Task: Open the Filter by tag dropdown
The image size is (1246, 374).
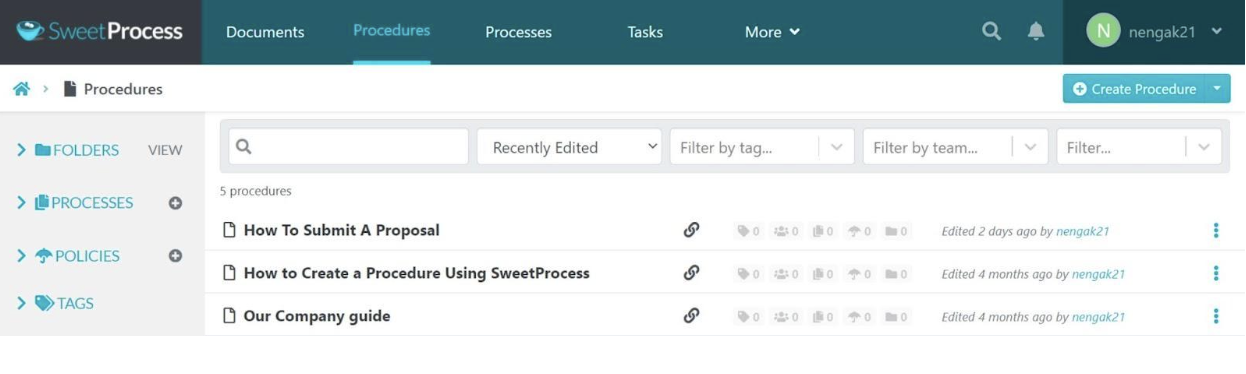Action: coord(762,147)
